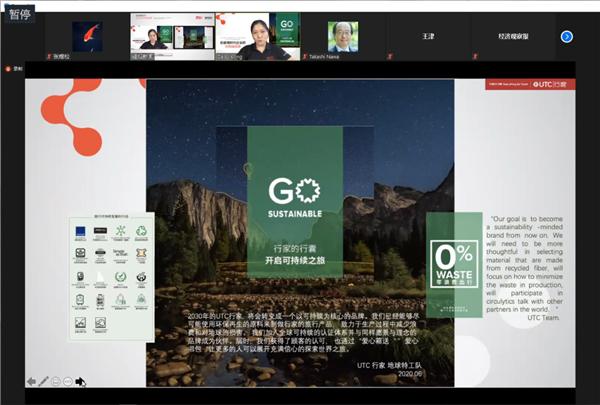Select the presenter's camera video thumbnail
This screenshot has height=405, width=600.
coord(258,36)
